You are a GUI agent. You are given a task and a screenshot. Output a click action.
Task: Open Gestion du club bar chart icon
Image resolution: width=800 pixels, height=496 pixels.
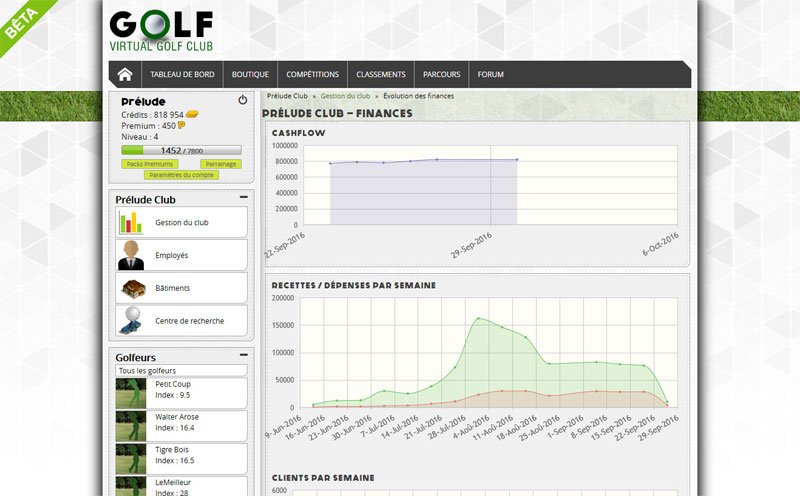click(131, 222)
